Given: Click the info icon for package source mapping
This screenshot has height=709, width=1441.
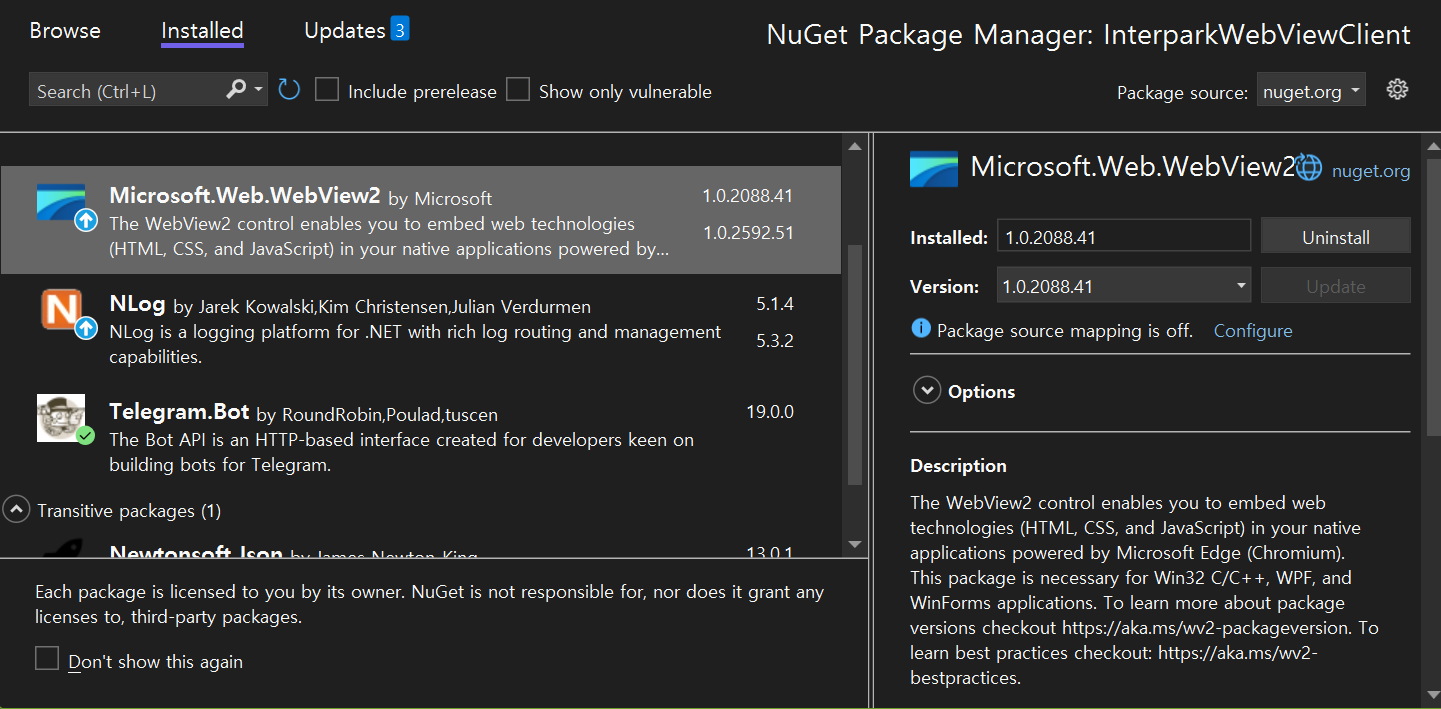Looking at the screenshot, I should (921, 329).
